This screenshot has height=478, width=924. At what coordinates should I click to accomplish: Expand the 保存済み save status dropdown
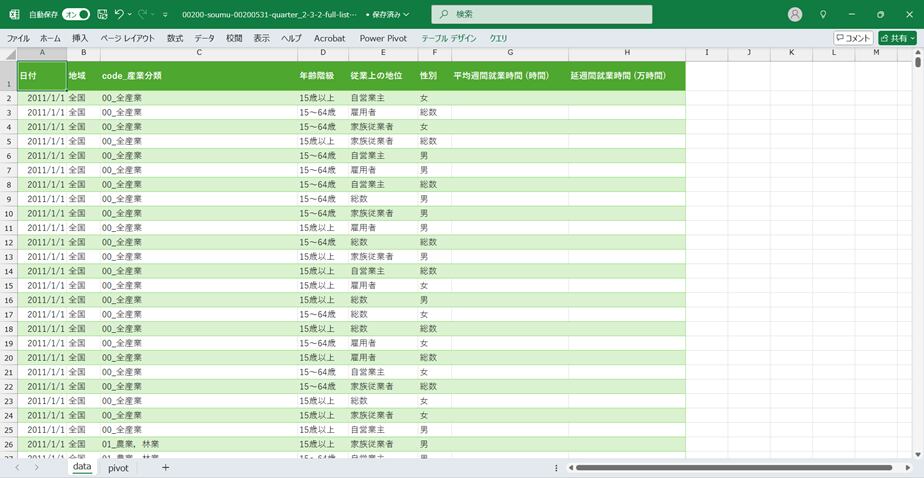[387, 15]
